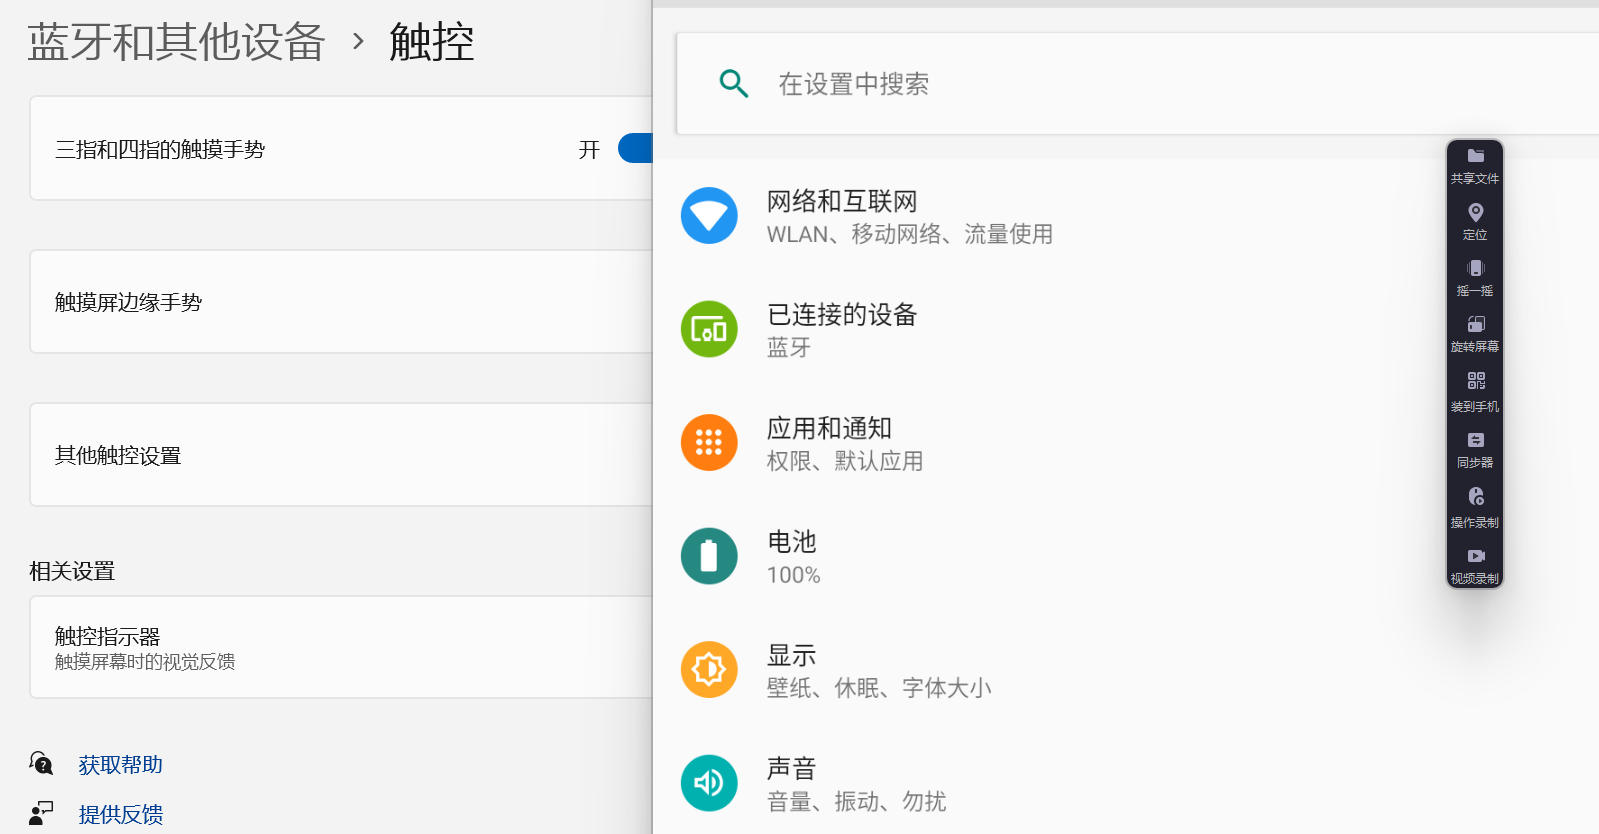Screen dimensions: 1599x834
Task: Click the 获取帮助 link
Action: tap(120, 765)
